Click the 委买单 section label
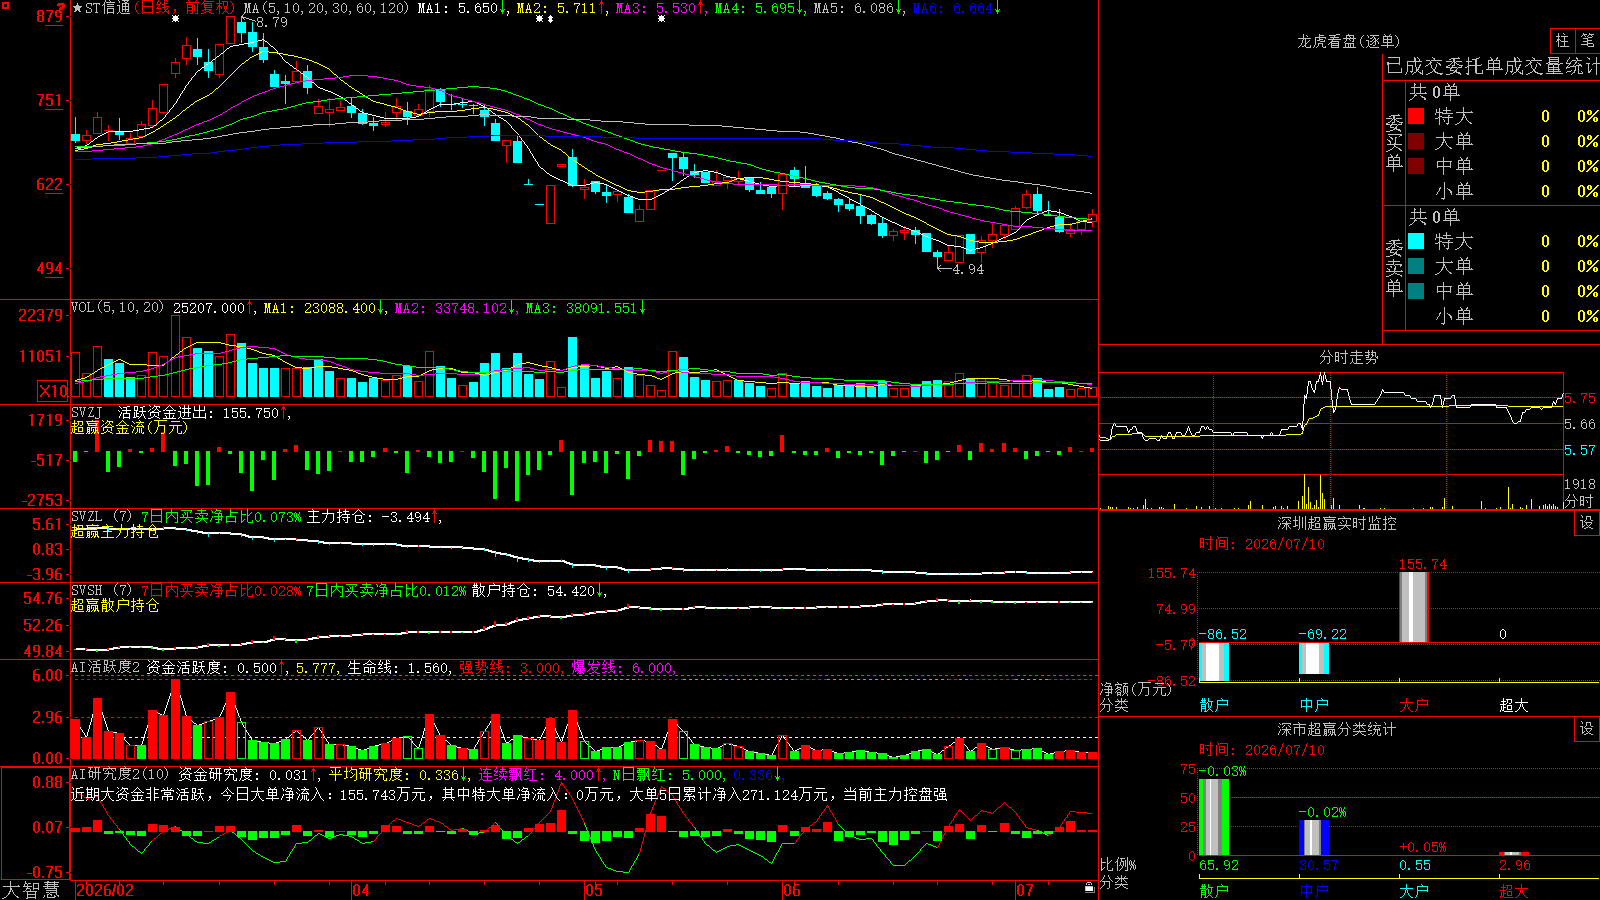 [1394, 143]
